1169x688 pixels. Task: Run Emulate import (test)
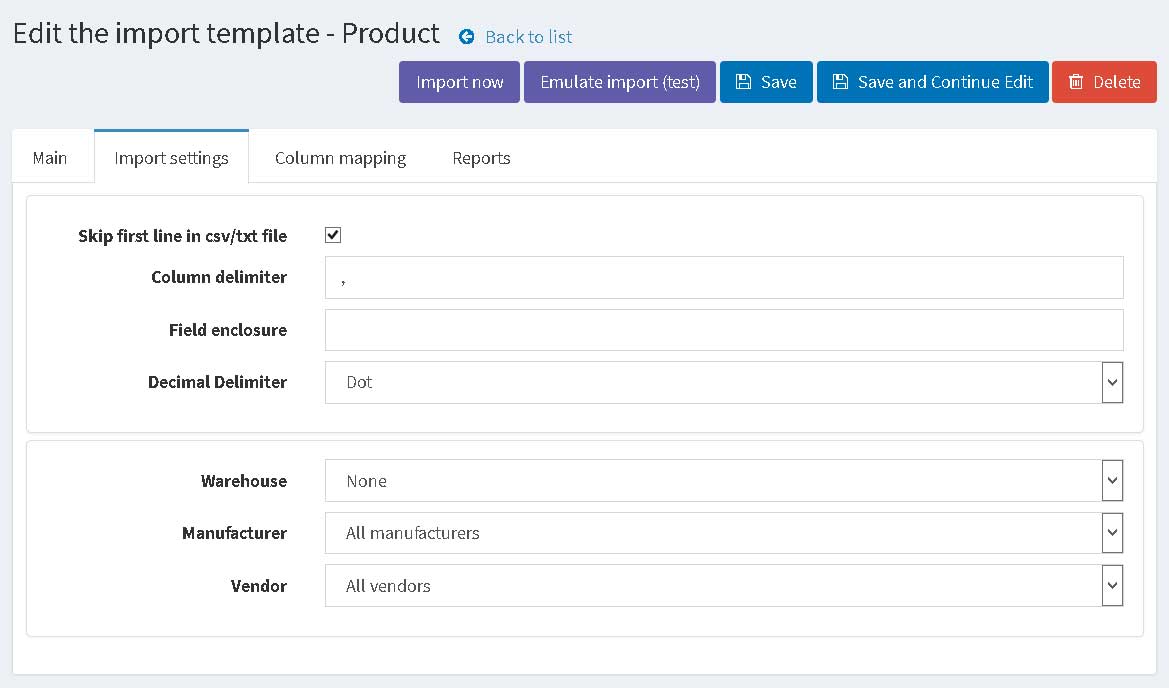pos(620,82)
